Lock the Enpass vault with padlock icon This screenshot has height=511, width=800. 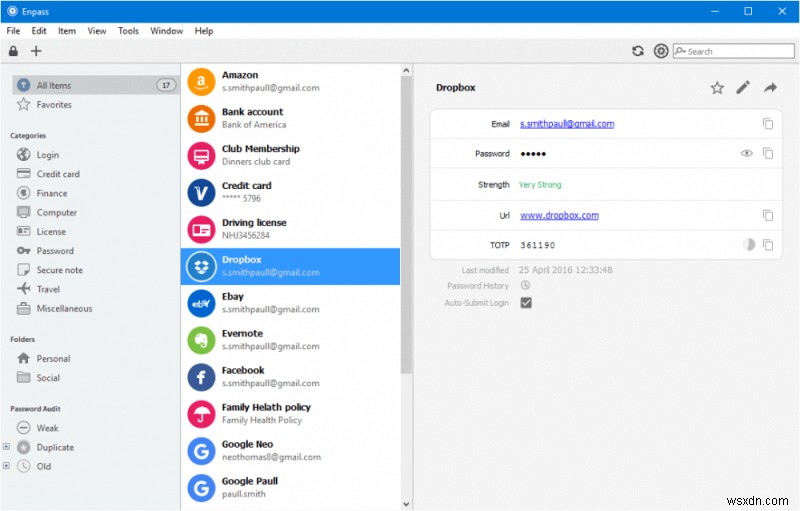tap(13, 51)
